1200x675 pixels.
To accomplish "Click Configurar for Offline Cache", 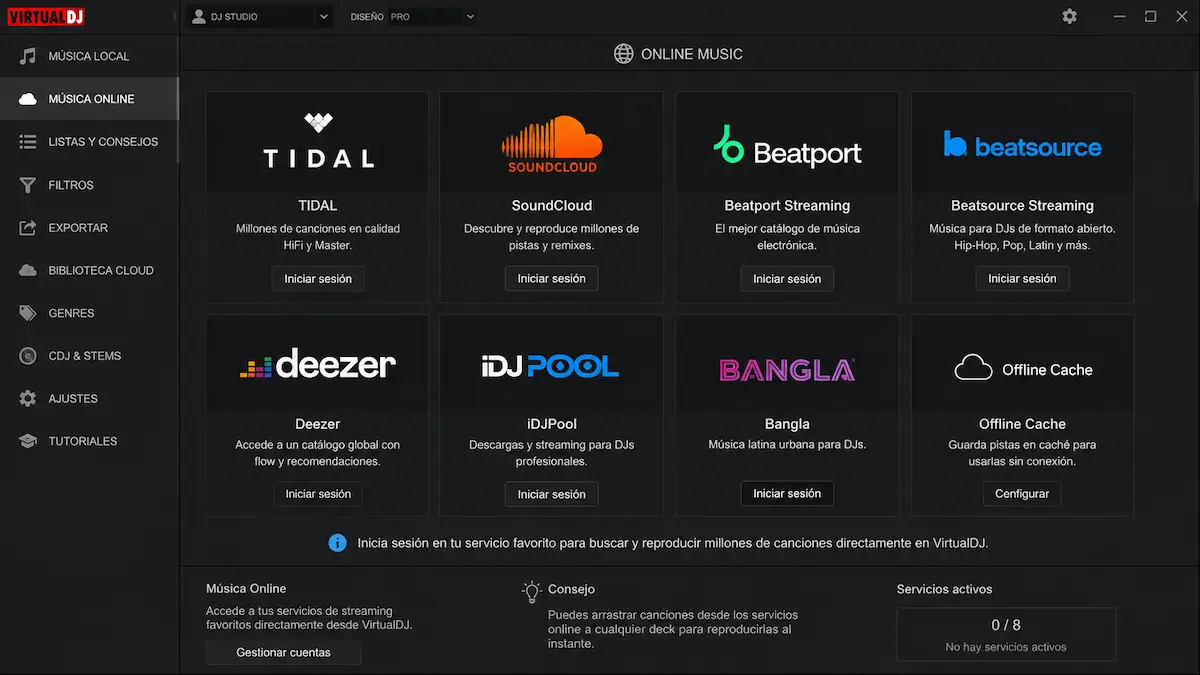I will pos(1022,494).
